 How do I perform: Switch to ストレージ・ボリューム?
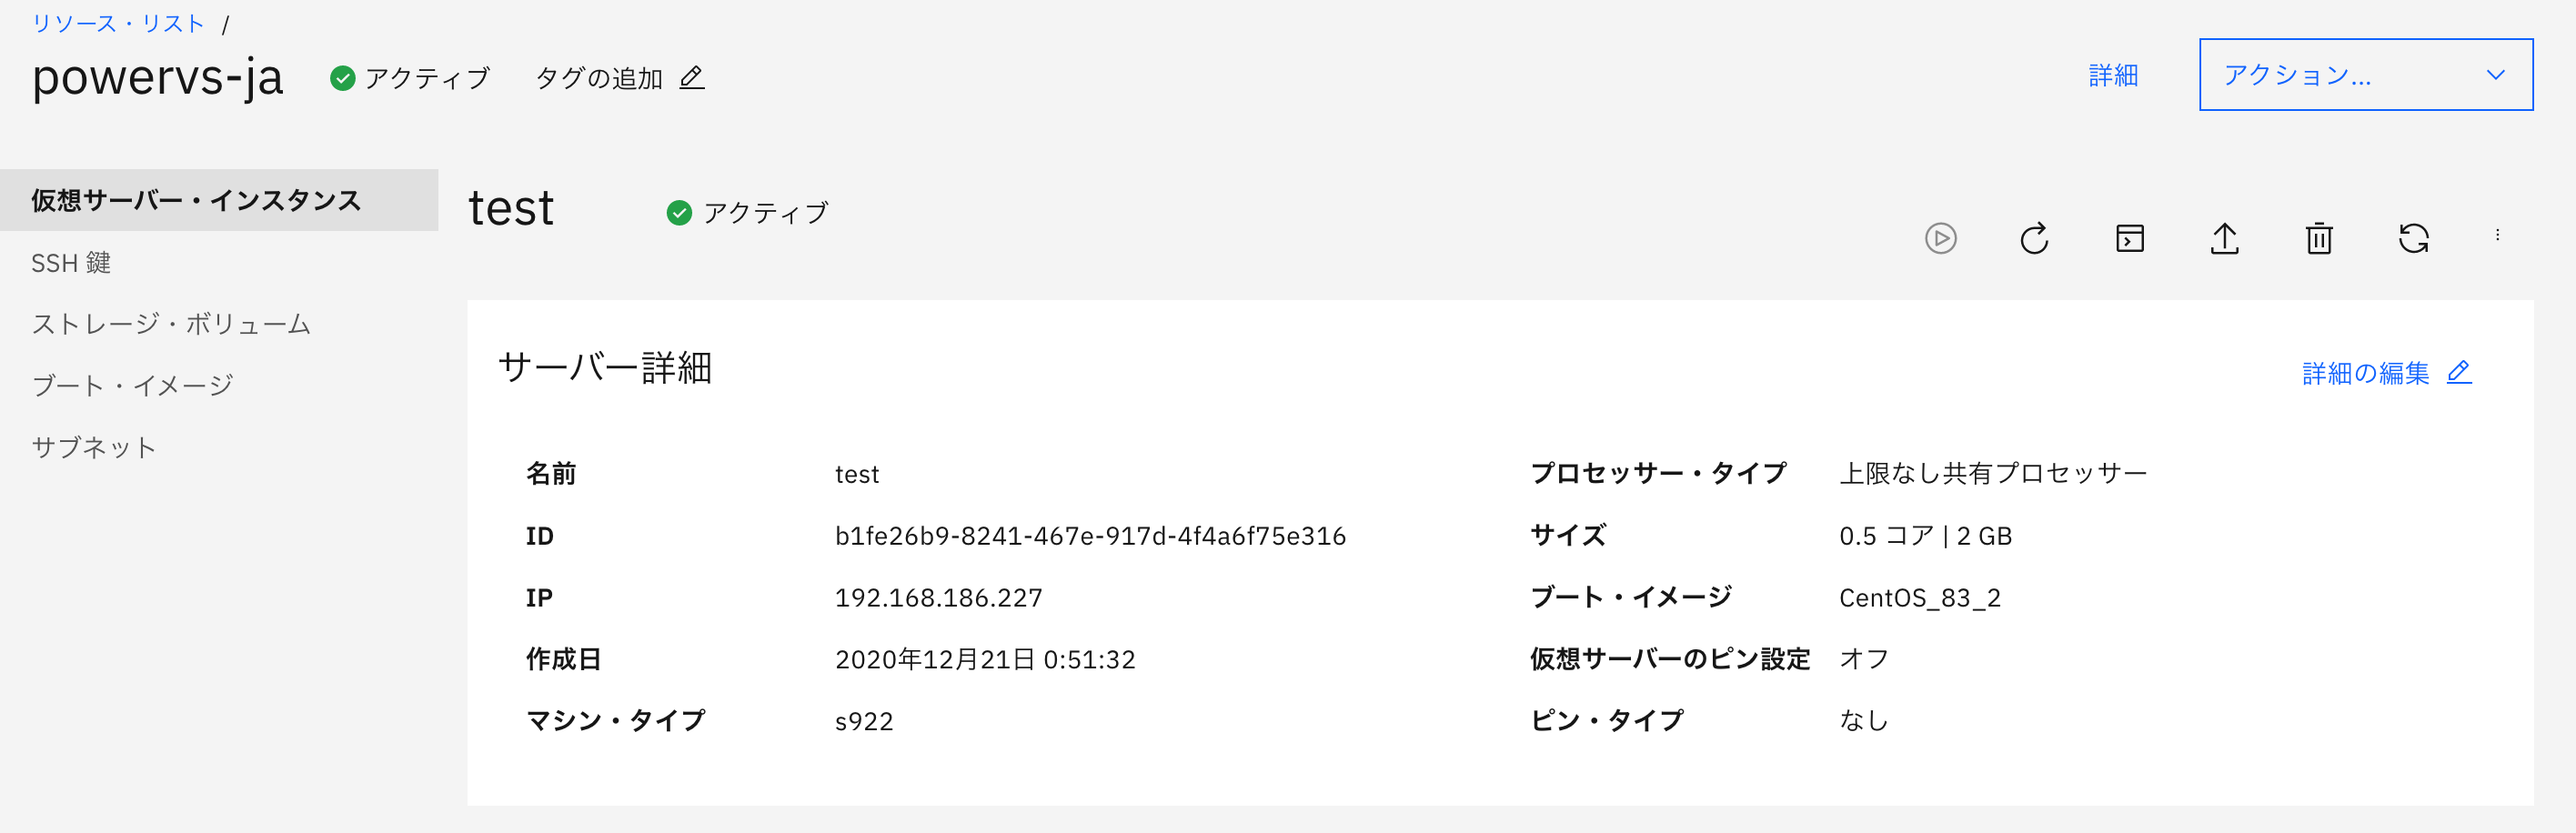(171, 324)
